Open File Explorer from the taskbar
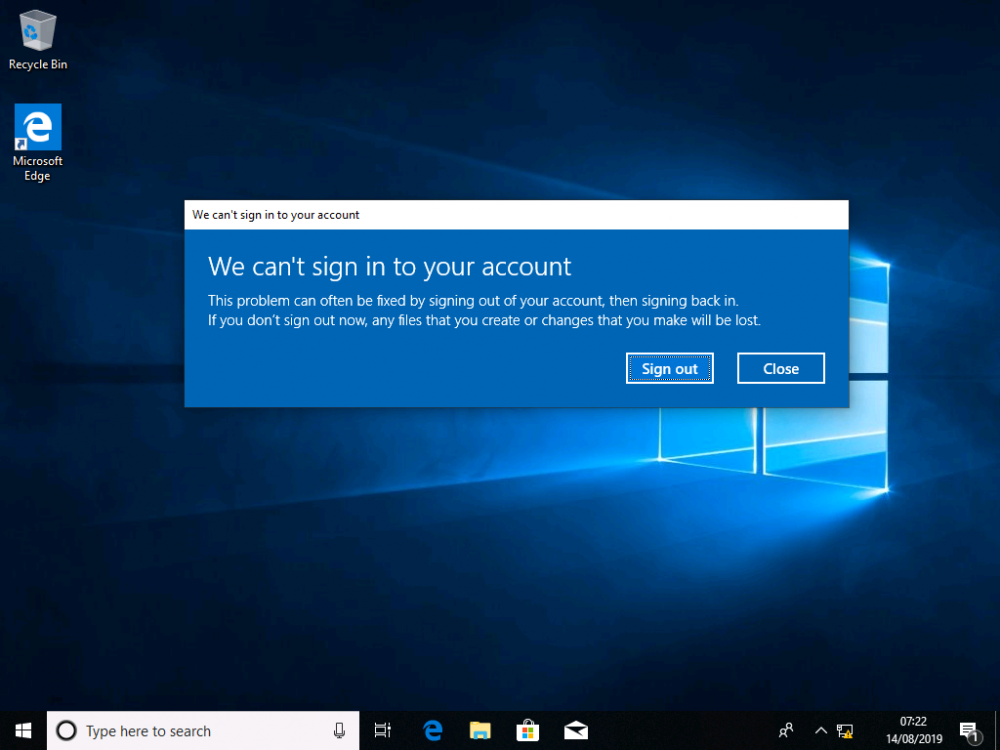The image size is (1000, 750). 480,731
